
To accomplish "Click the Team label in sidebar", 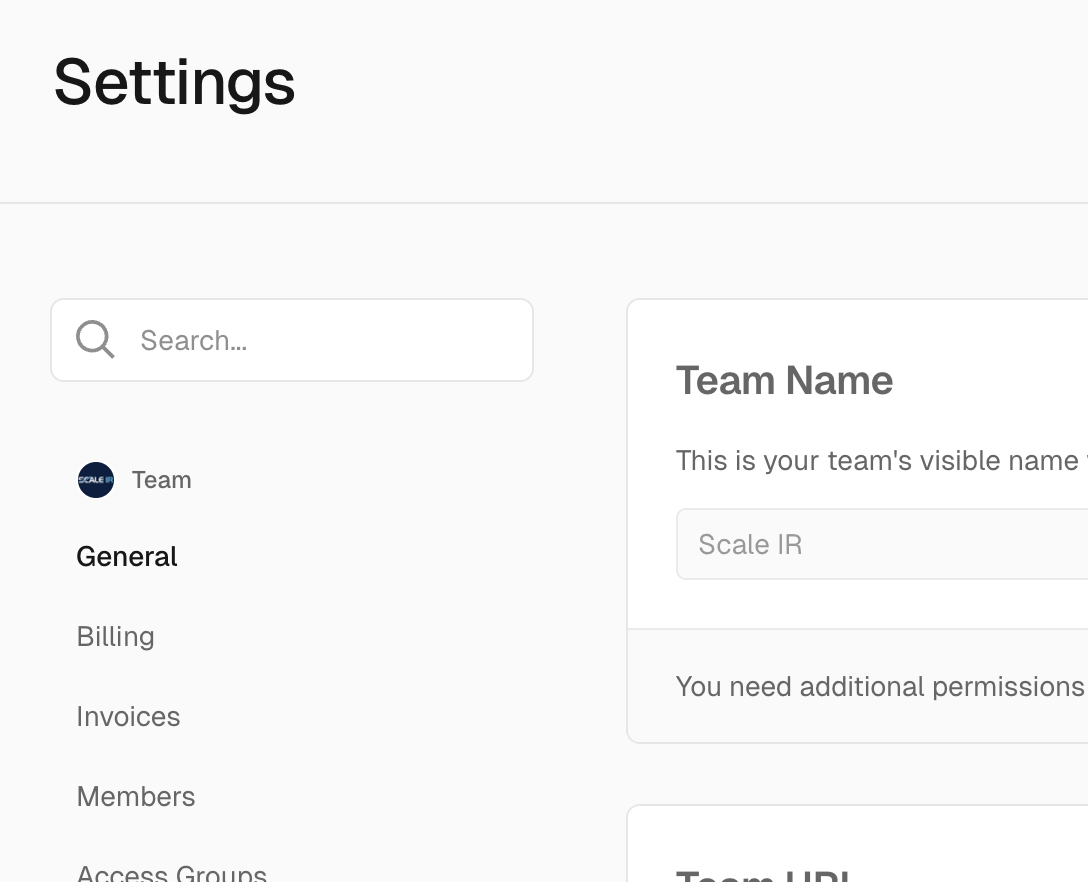I will pyautogui.click(x=162, y=480).
